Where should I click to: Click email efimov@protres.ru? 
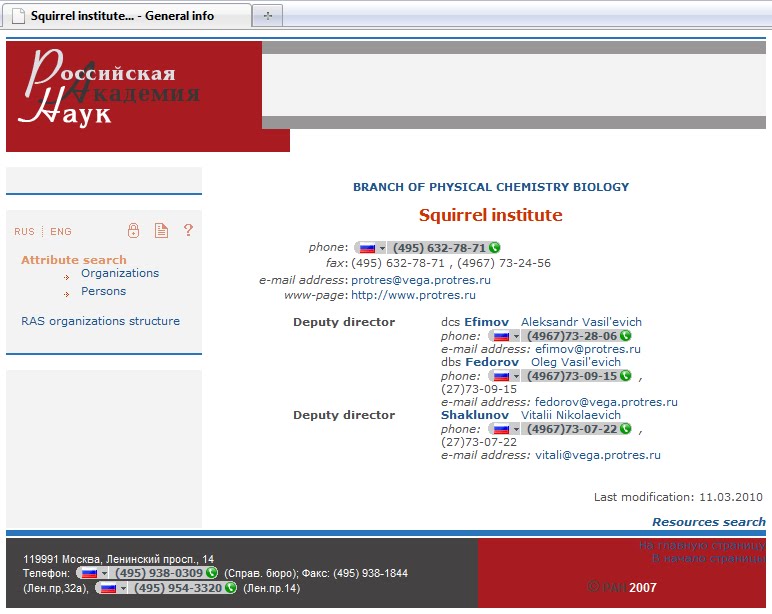(588, 349)
